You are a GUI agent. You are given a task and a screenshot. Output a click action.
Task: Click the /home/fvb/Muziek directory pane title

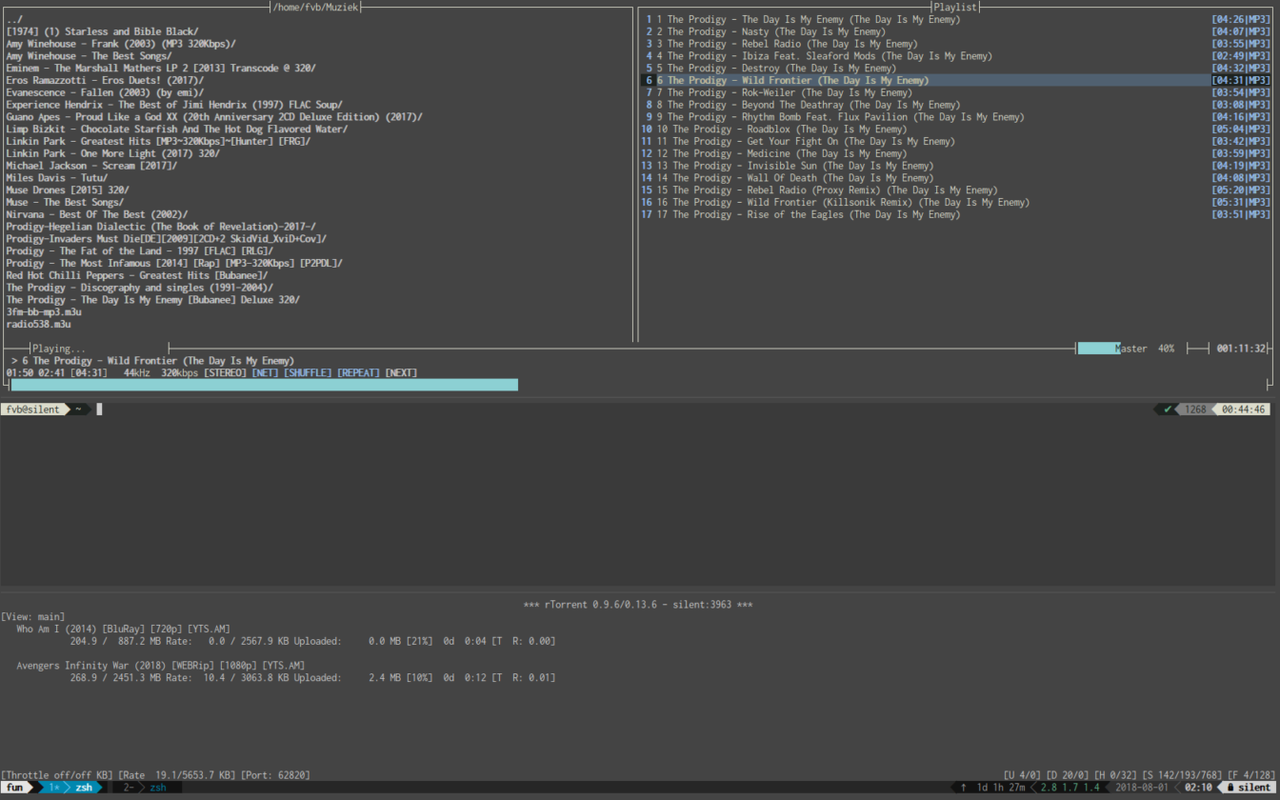click(318, 7)
